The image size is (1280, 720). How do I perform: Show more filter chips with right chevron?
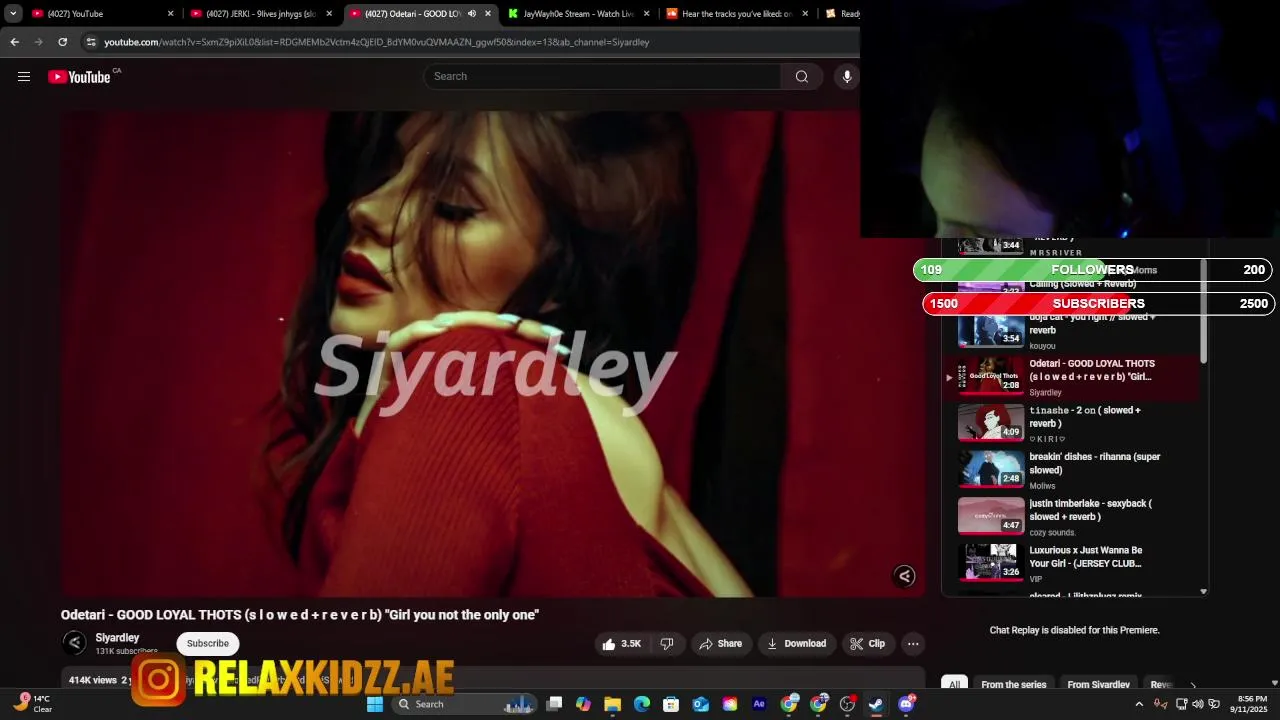(1192, 685)
